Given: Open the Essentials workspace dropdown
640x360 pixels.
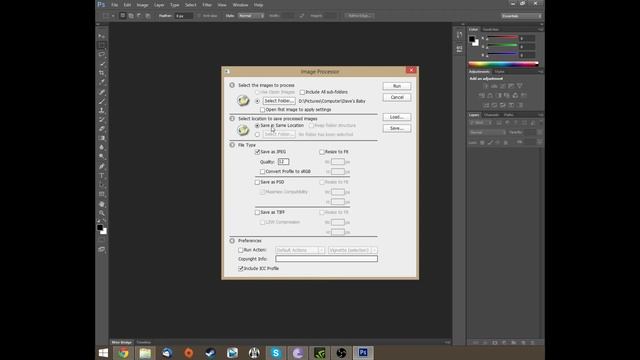Looking at the screenshot, I should (522, 16).
